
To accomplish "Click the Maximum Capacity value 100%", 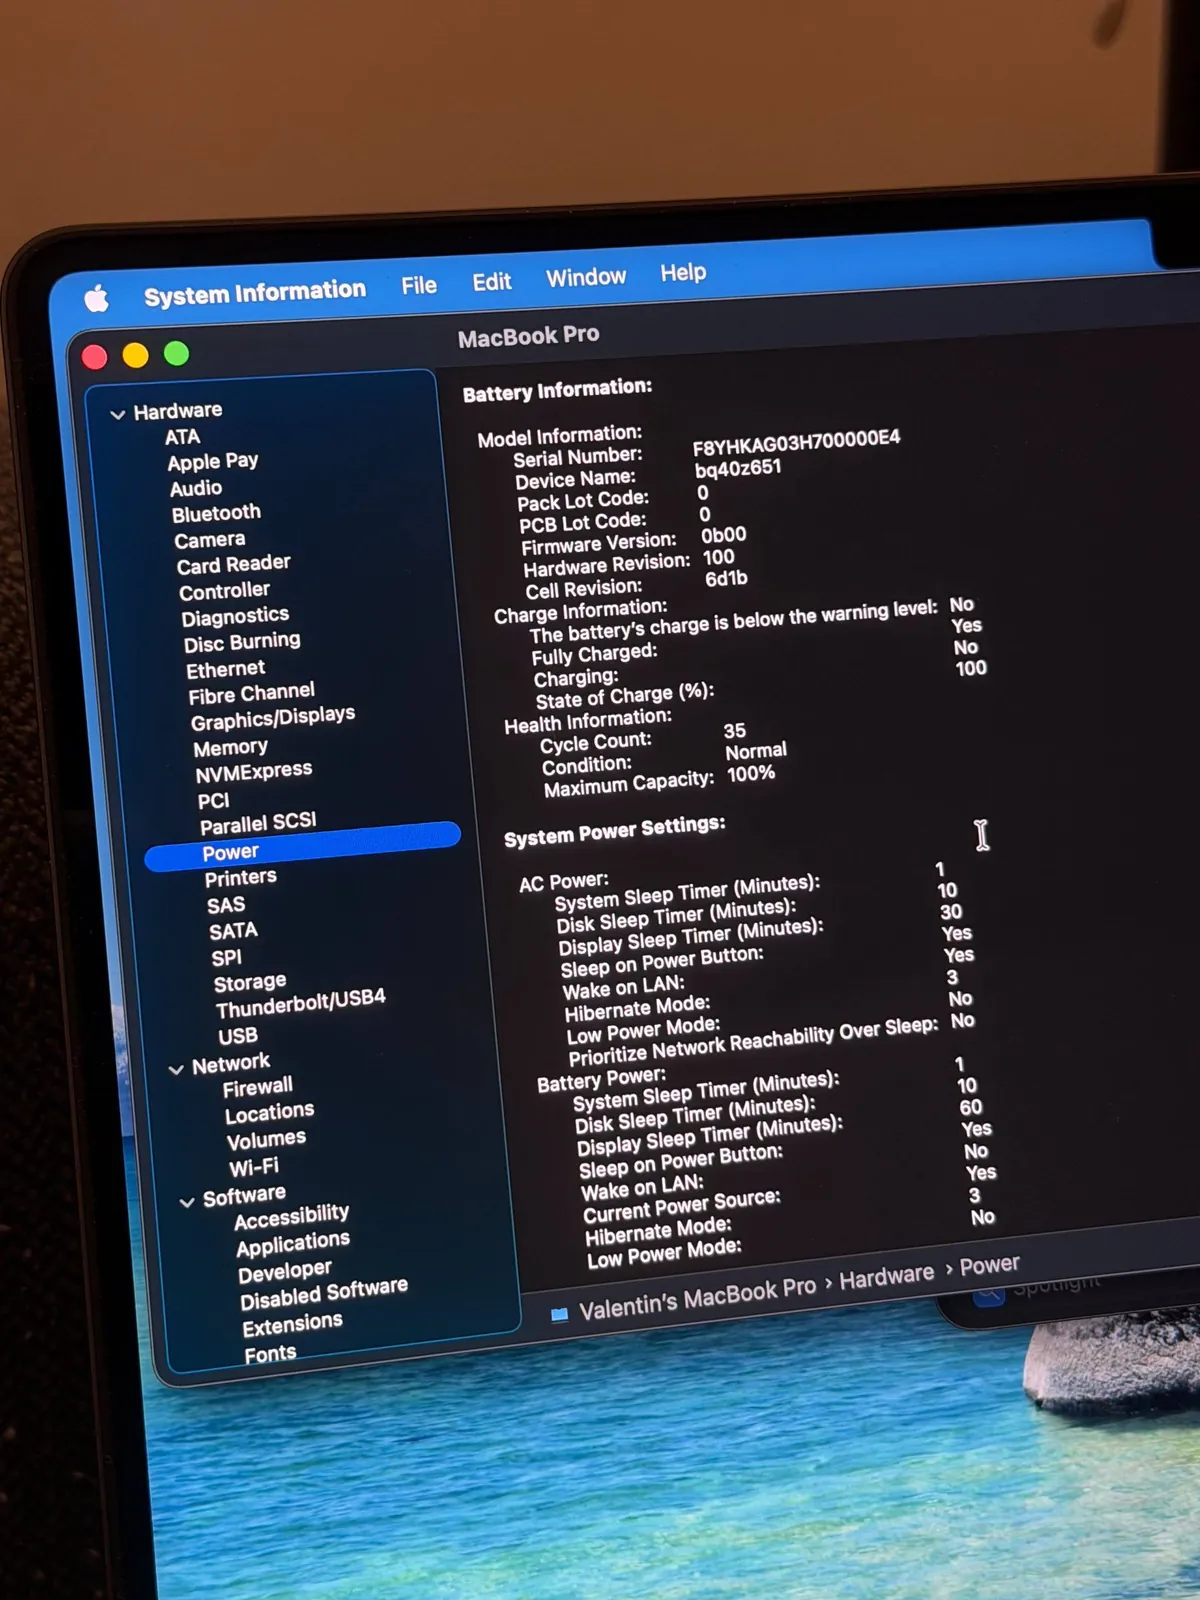I will click(x=751, y=774).
